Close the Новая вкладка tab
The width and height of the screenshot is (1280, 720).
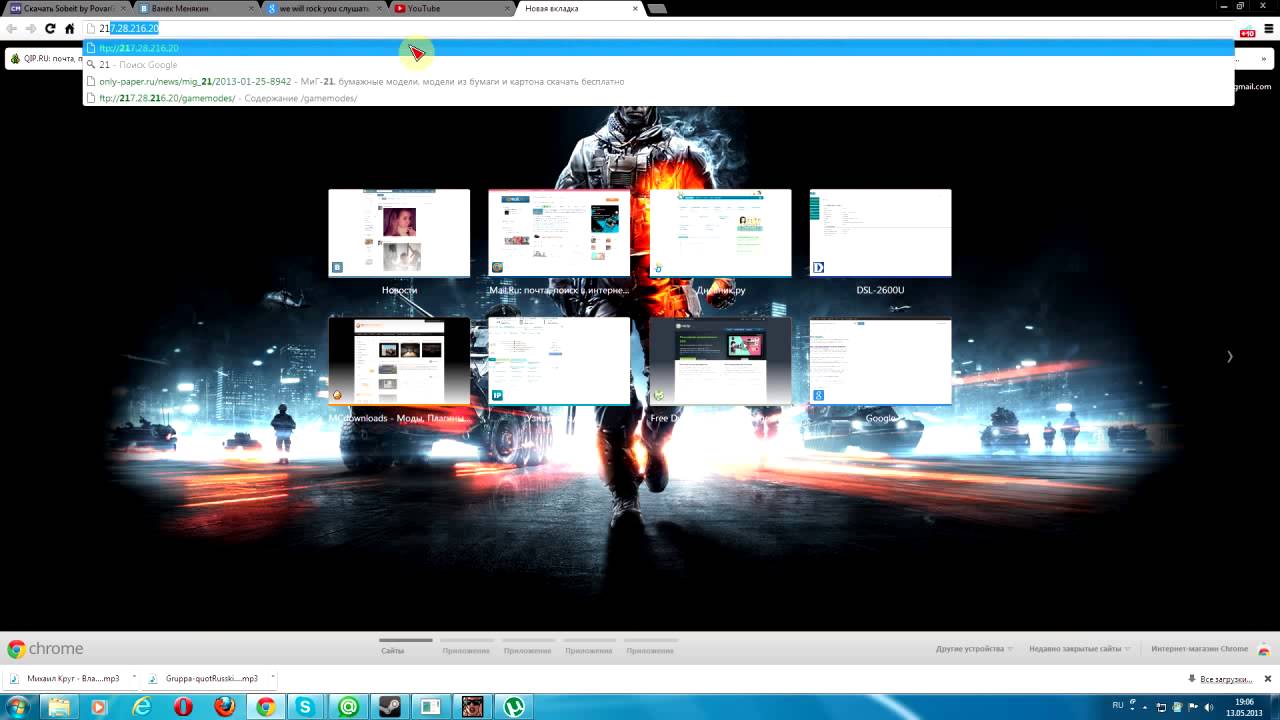point(635,9)
